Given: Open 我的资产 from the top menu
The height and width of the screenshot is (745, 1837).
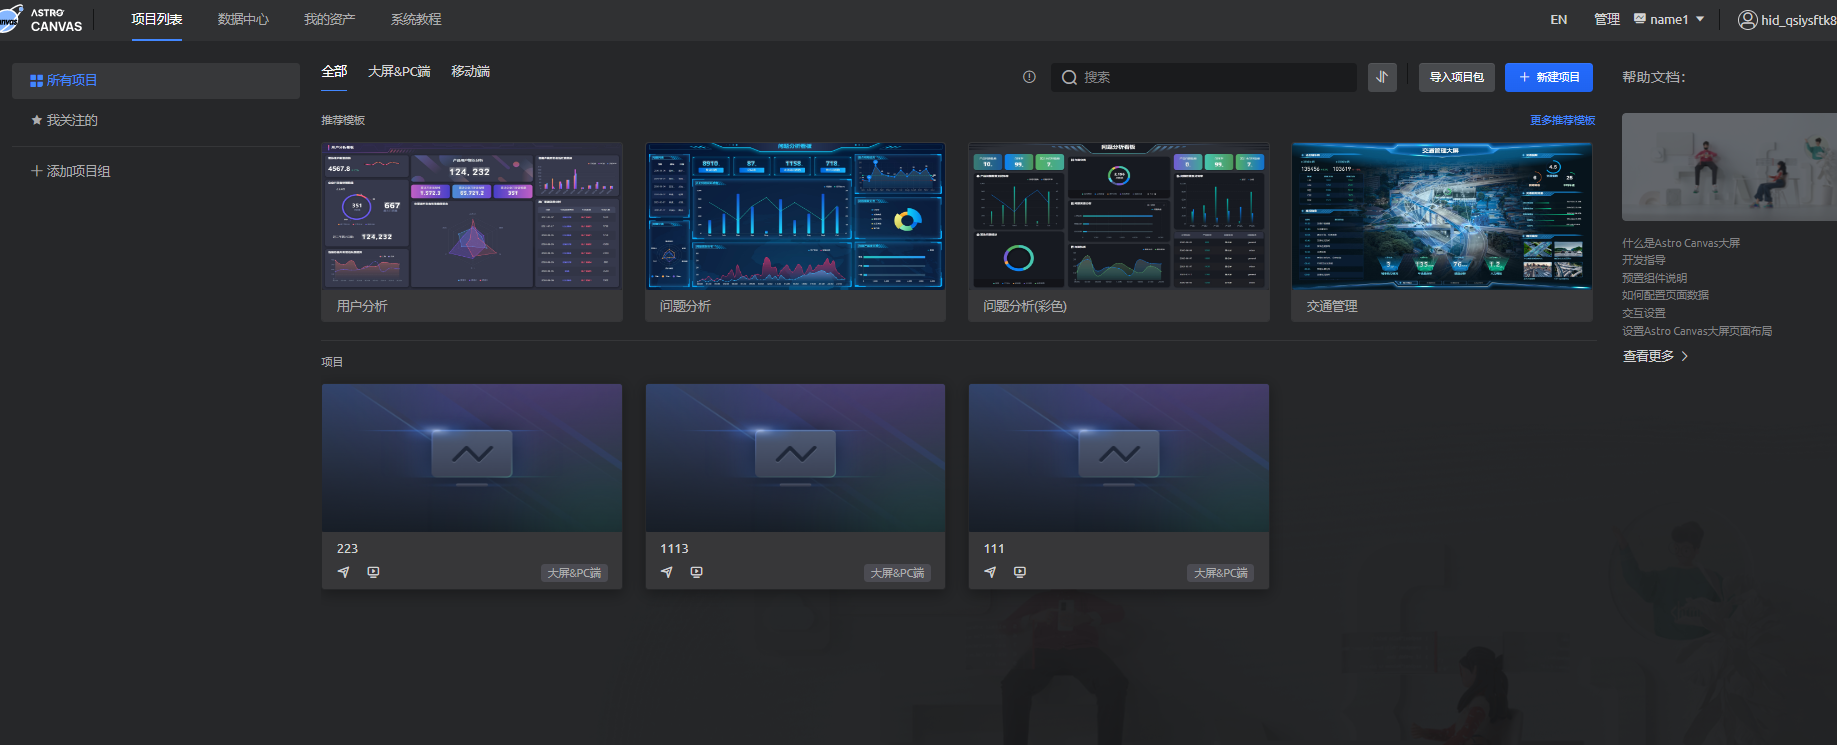Looking at the screenshot, I should [330, 19].
